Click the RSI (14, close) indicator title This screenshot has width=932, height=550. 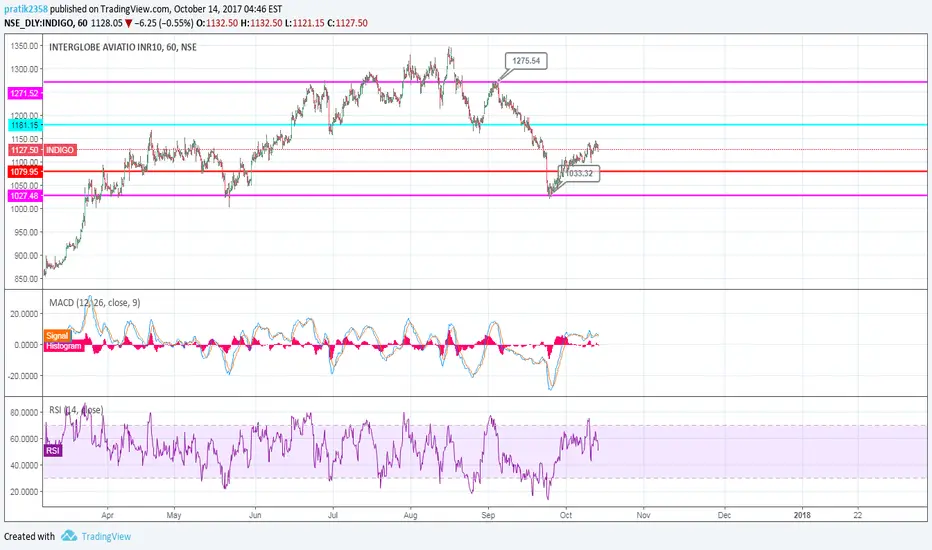tap(76, 410)
